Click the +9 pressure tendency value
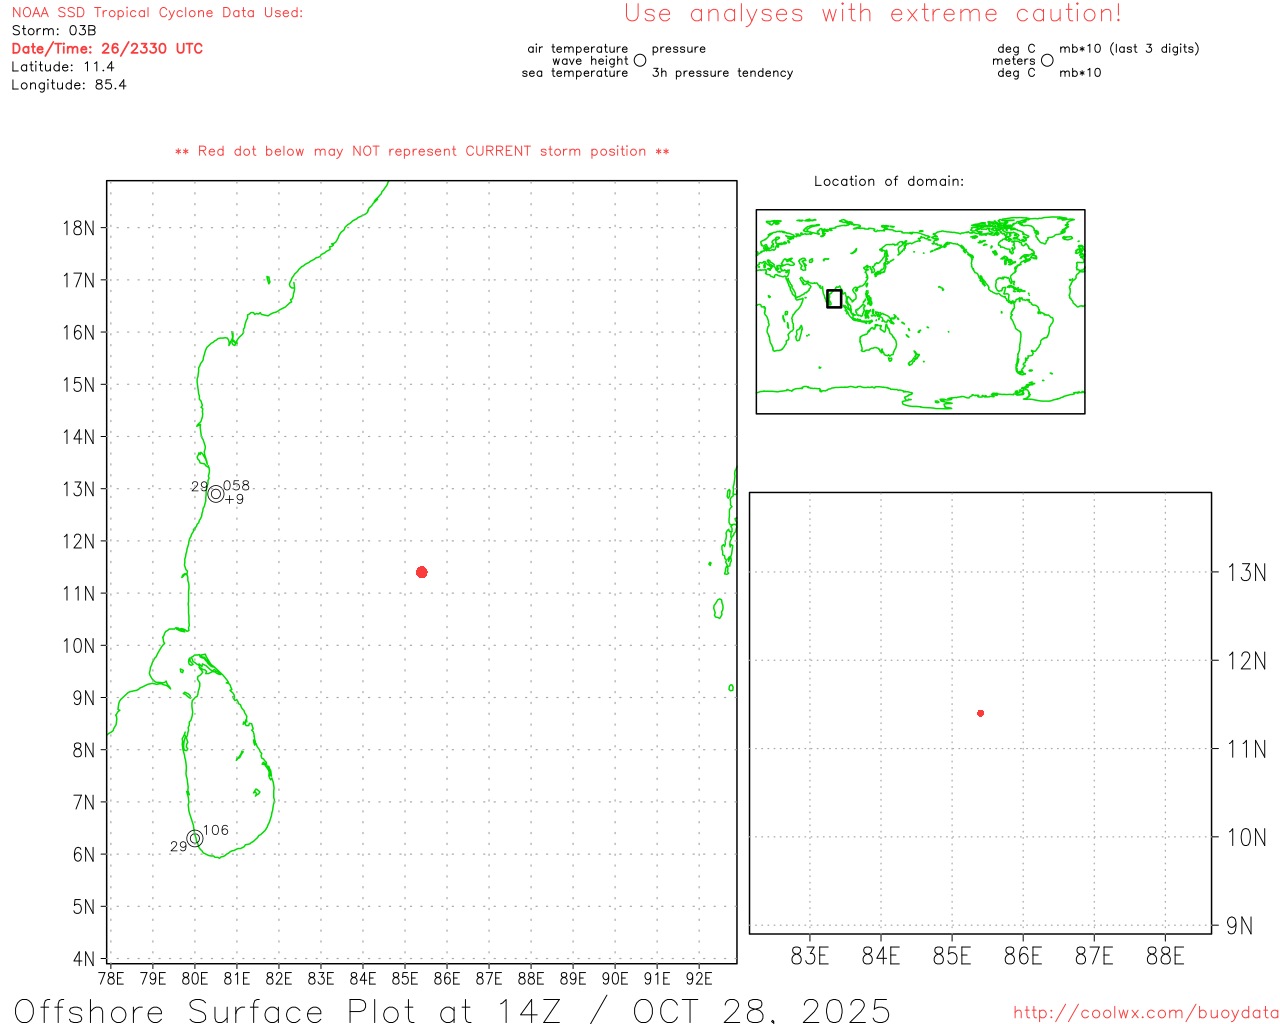Image resolution: width=1280 pixels, height=1024 pixels. [x=235, y=499]
